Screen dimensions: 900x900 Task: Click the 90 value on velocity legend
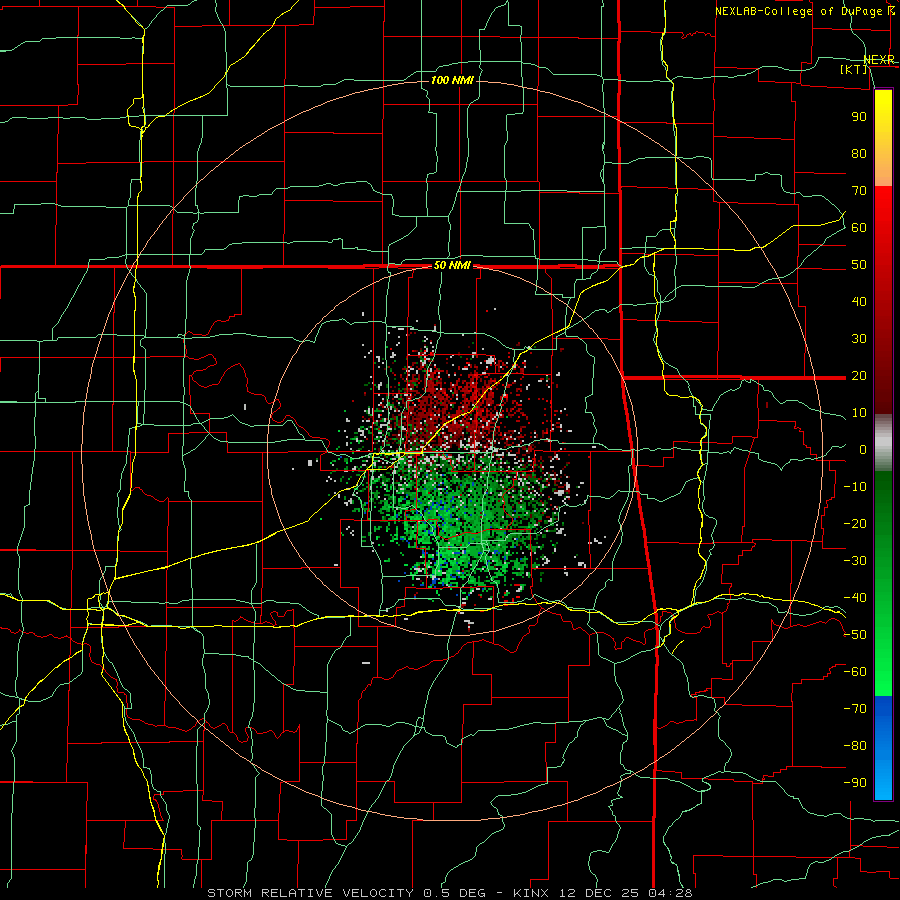click(x=859, y=117)
